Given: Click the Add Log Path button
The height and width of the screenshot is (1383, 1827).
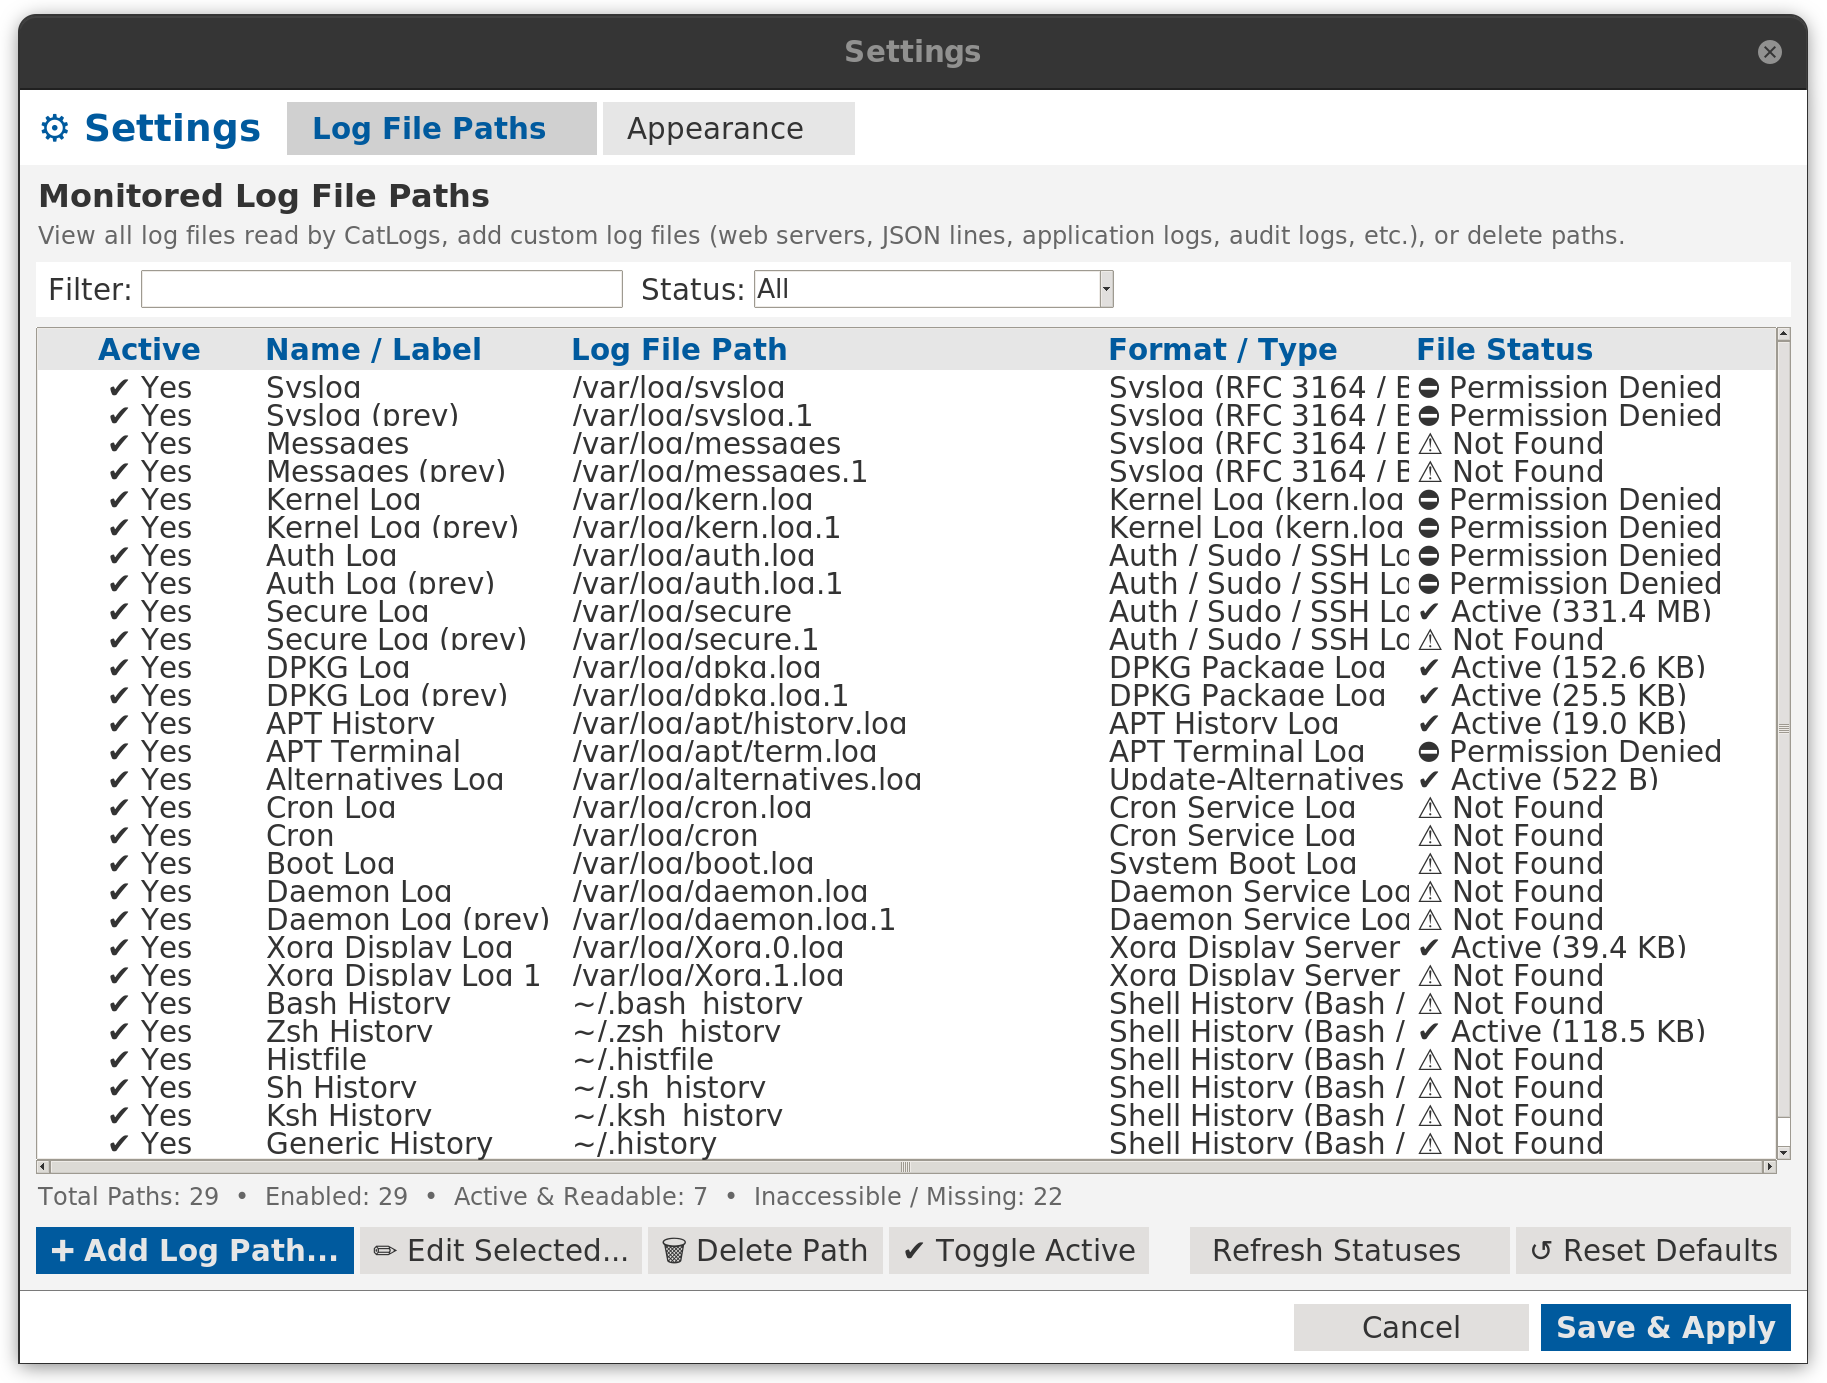Looking at the screenshot, I should (195, 1251).
